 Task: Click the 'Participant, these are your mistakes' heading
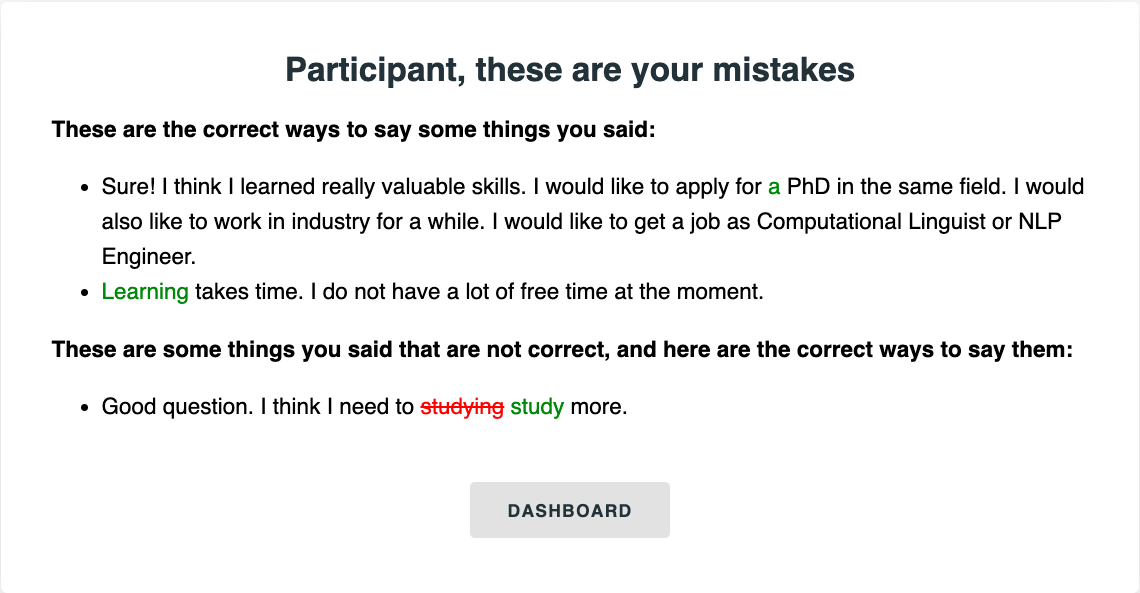click(x=570, y=70)
